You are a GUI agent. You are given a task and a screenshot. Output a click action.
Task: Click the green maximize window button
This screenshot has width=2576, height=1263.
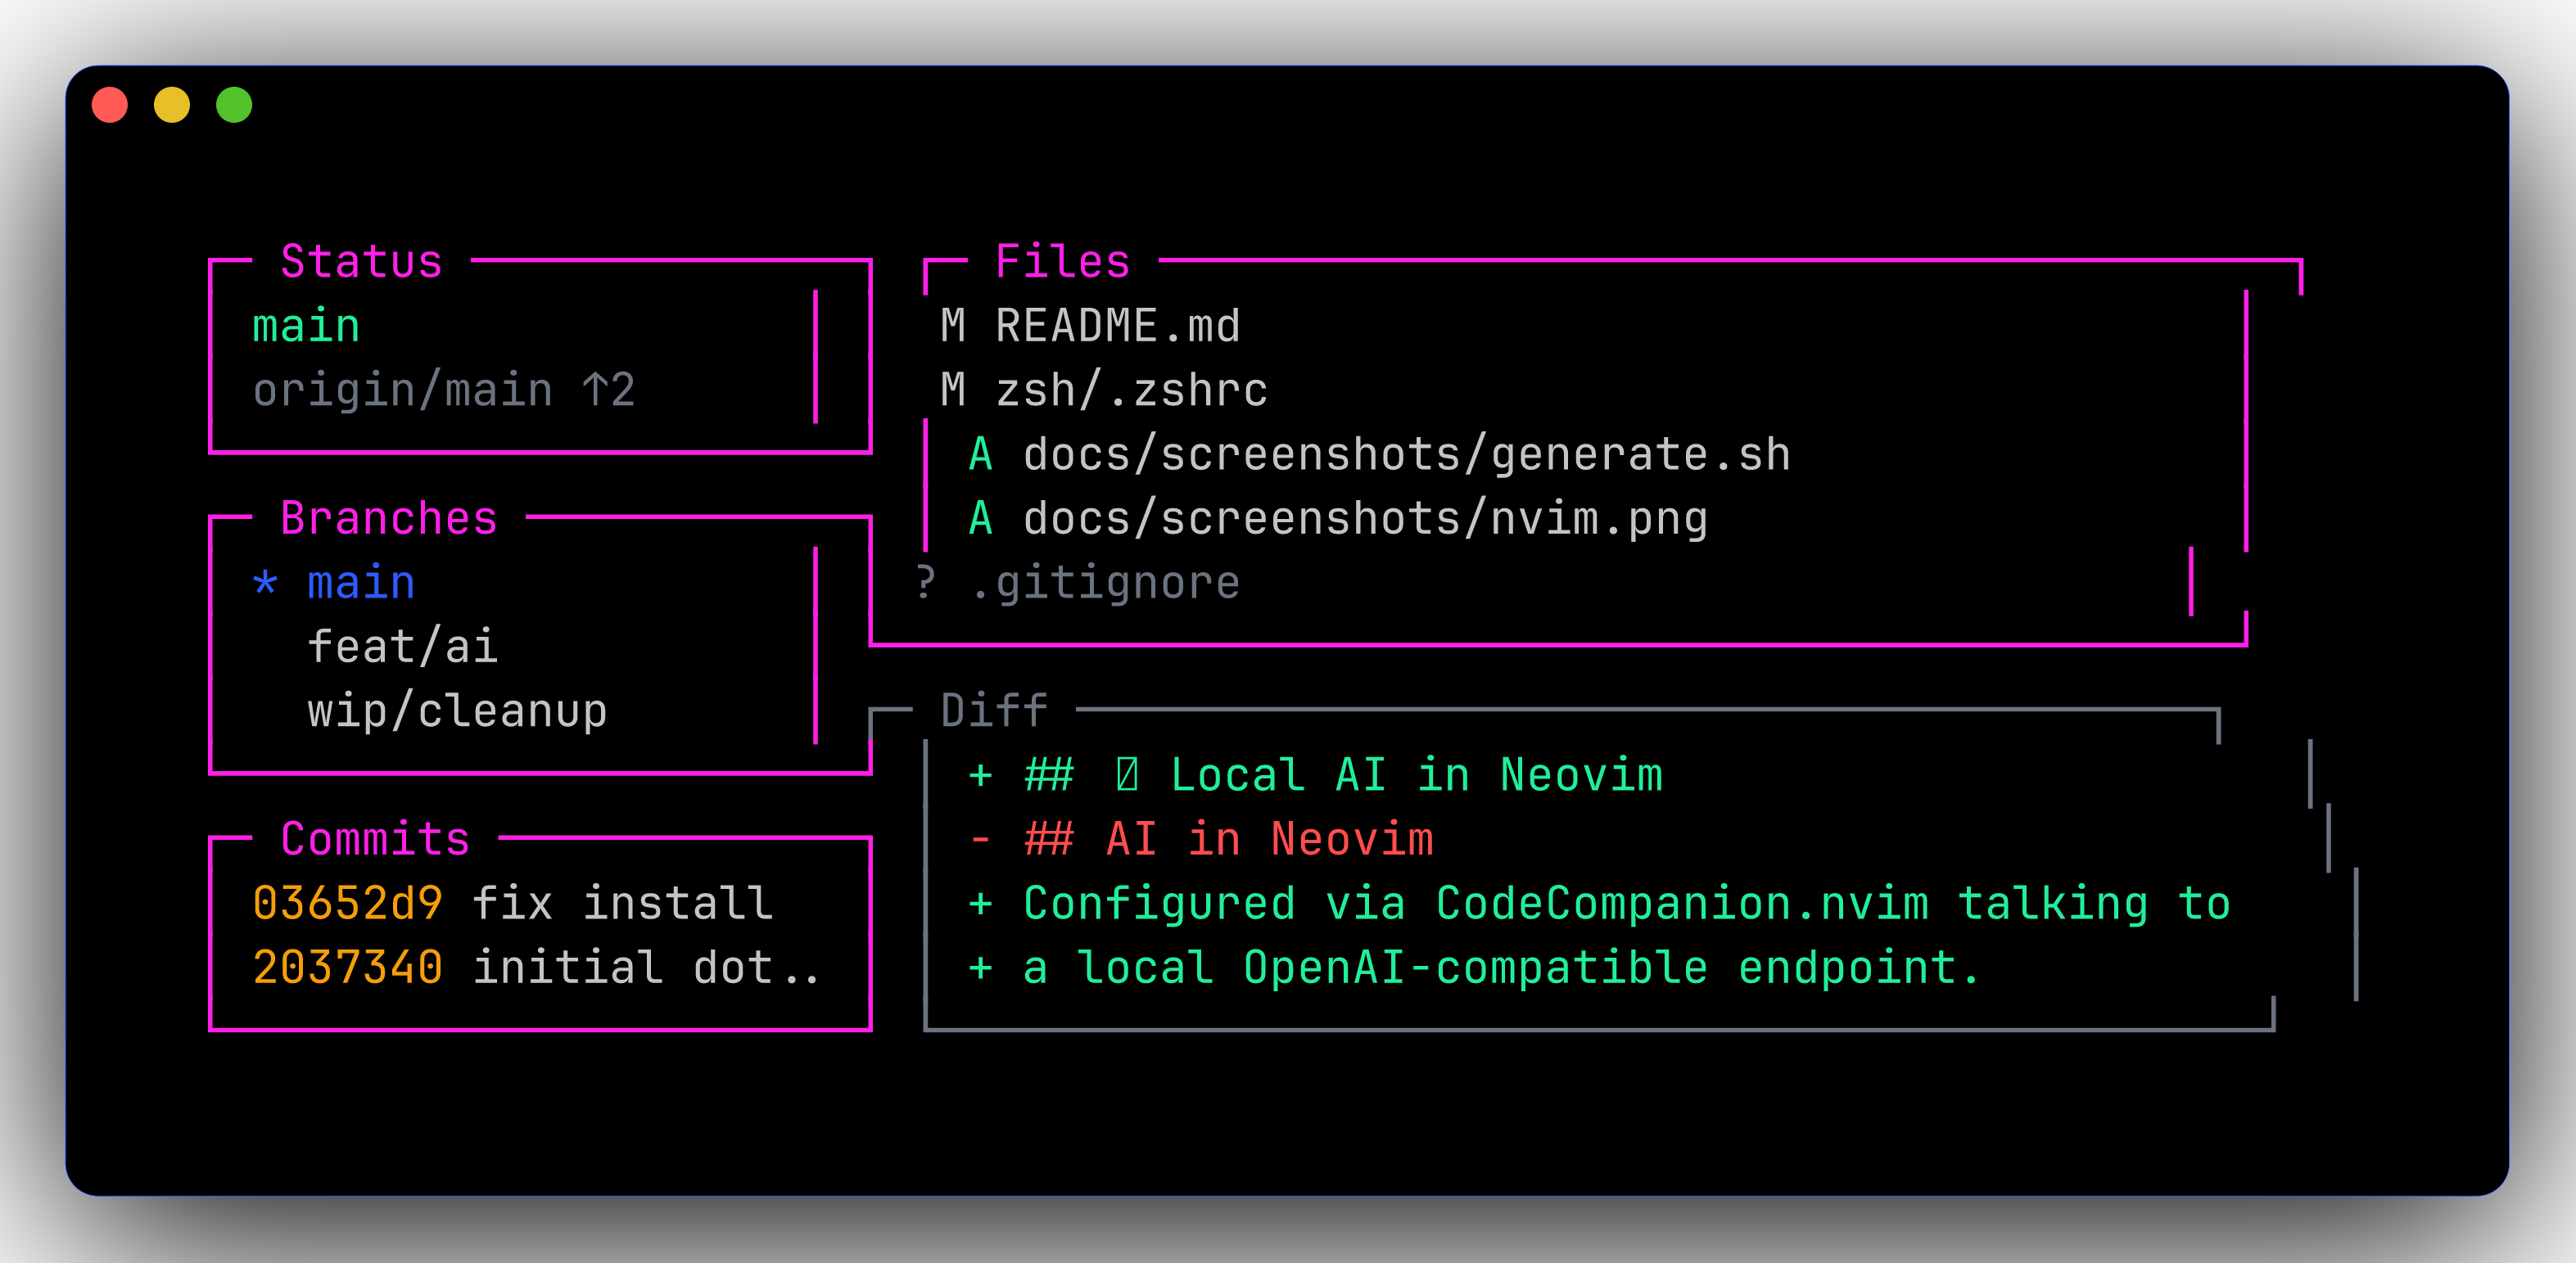pos(234,105)
